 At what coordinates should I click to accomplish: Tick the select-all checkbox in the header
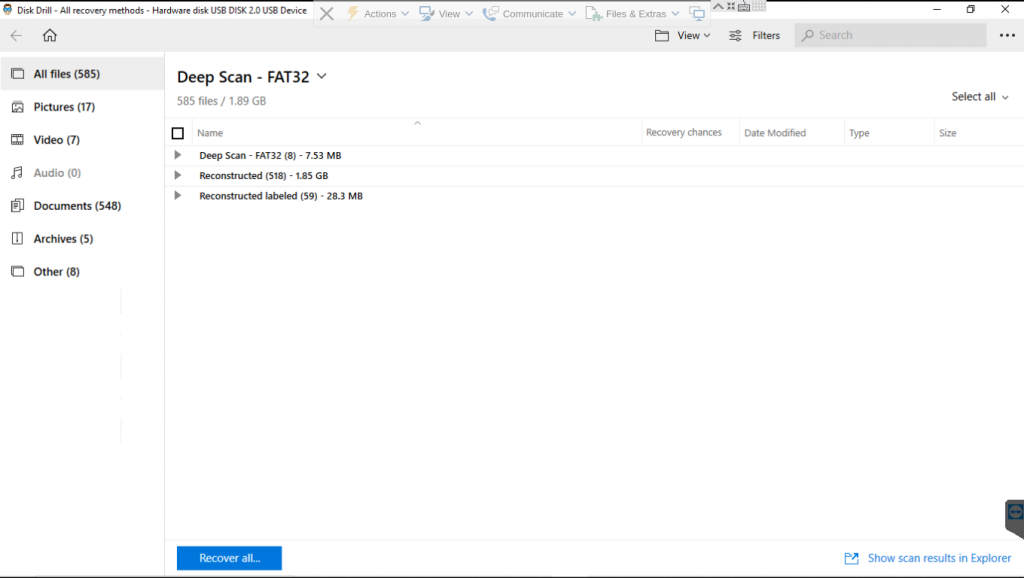(x=178, y=133)
